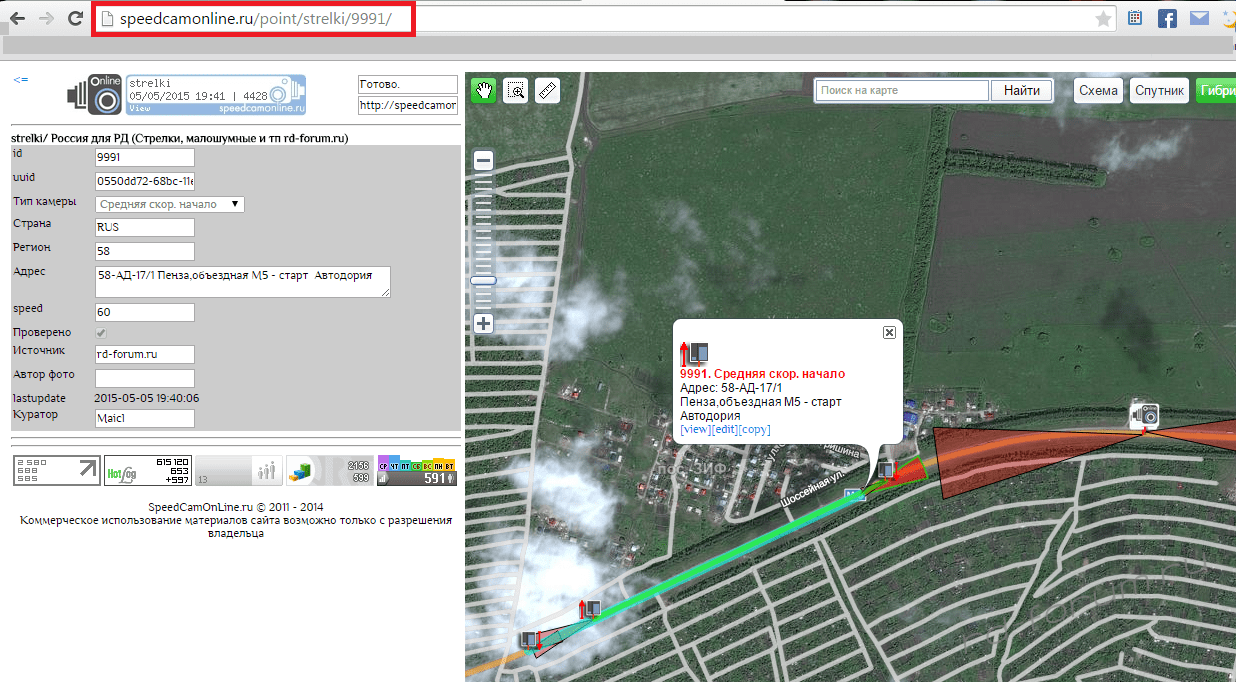Switch map to Спутник view

1159,91
